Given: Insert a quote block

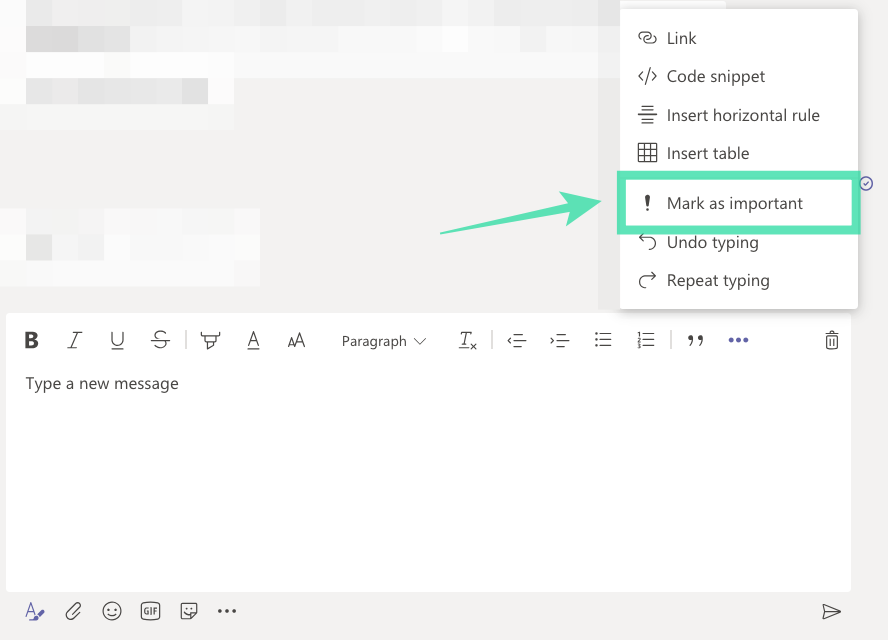Looking at the screenshot, I should [695, 341].
